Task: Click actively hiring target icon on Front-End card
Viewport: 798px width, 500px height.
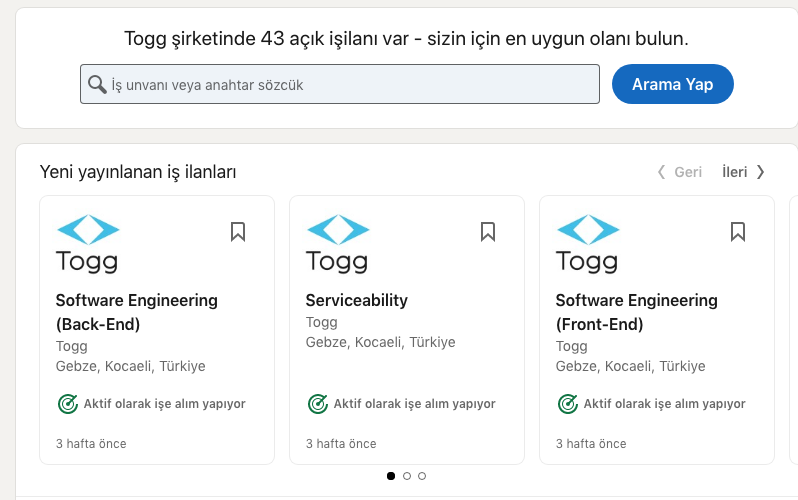Action: (567, 404)
